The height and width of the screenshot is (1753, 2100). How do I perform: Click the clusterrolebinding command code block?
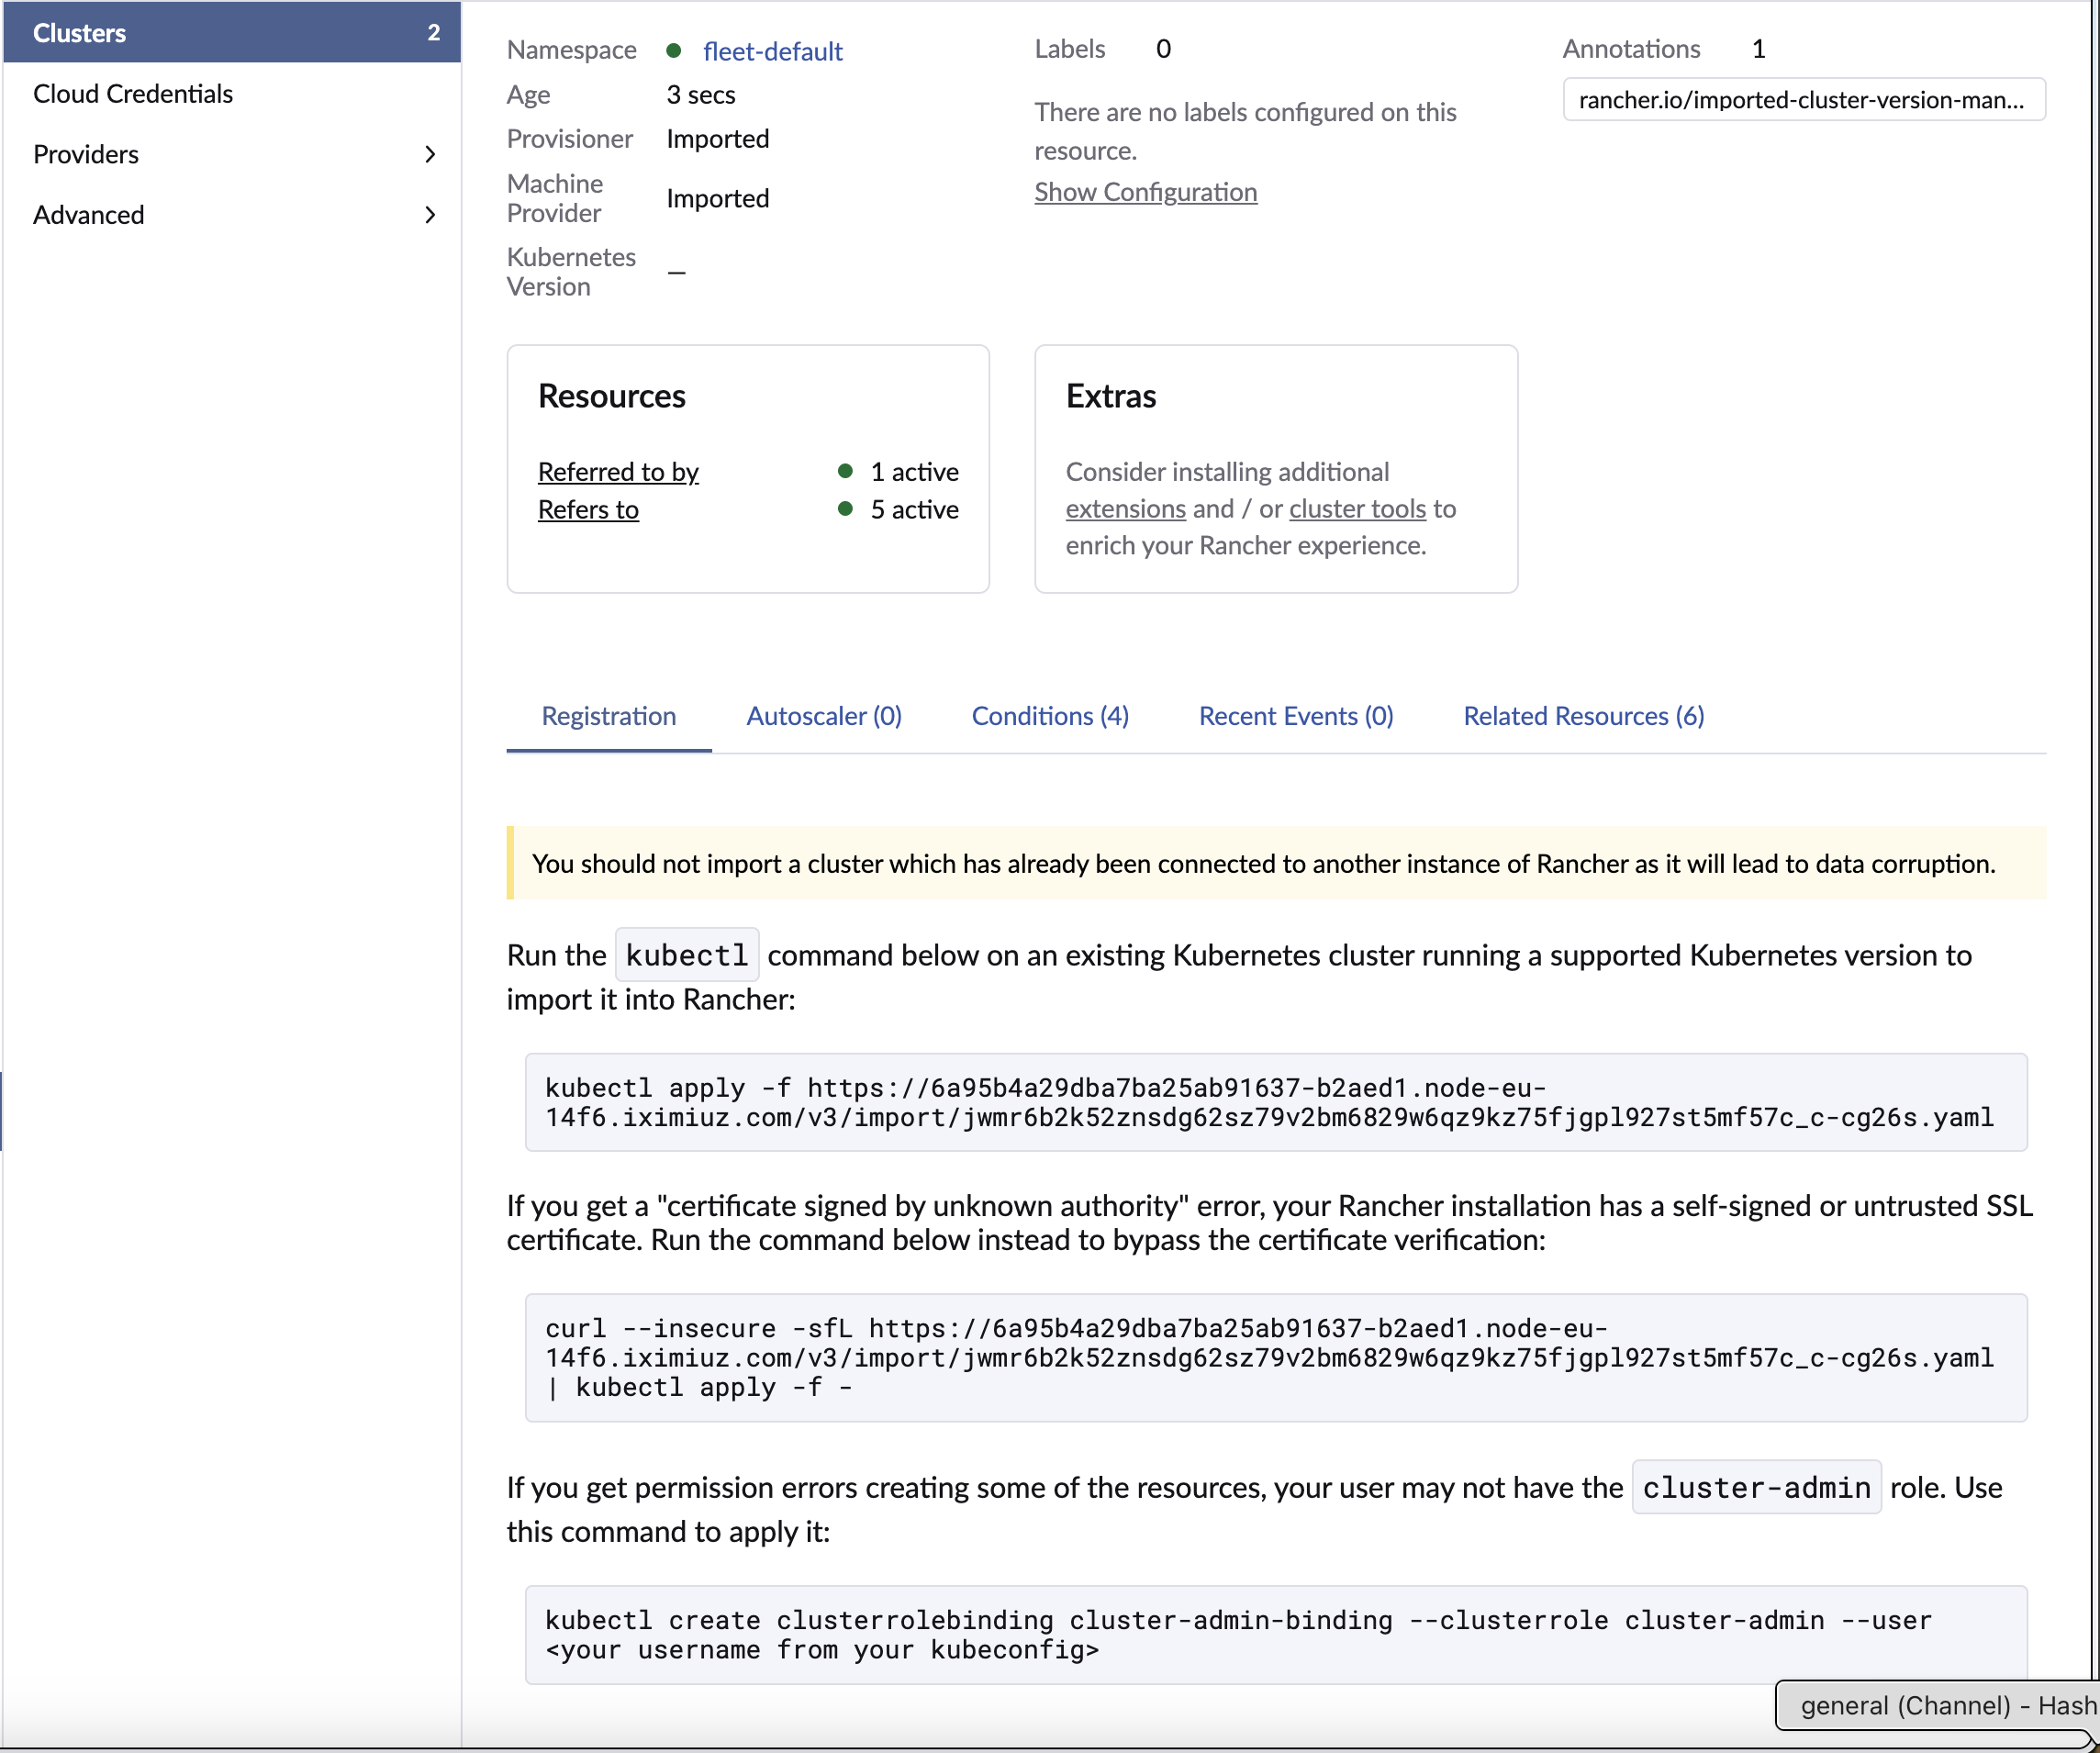point(1276,1634)
